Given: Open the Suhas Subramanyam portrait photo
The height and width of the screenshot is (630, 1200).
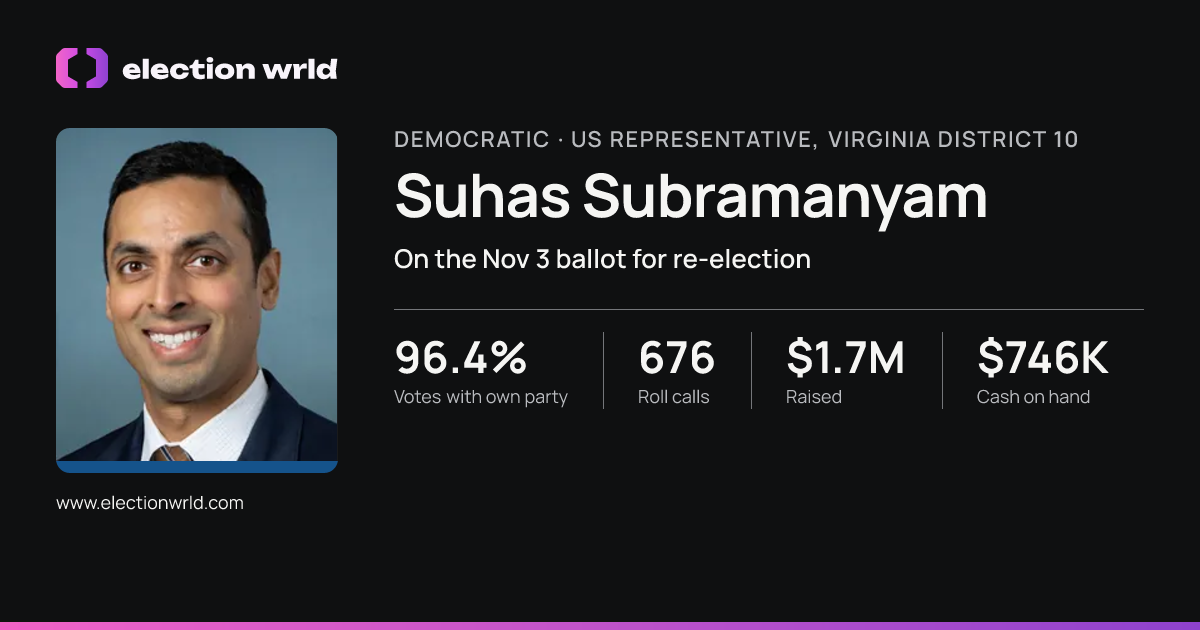Looking at the screenshot, I should pyautogui.click(x=197, y=300).
